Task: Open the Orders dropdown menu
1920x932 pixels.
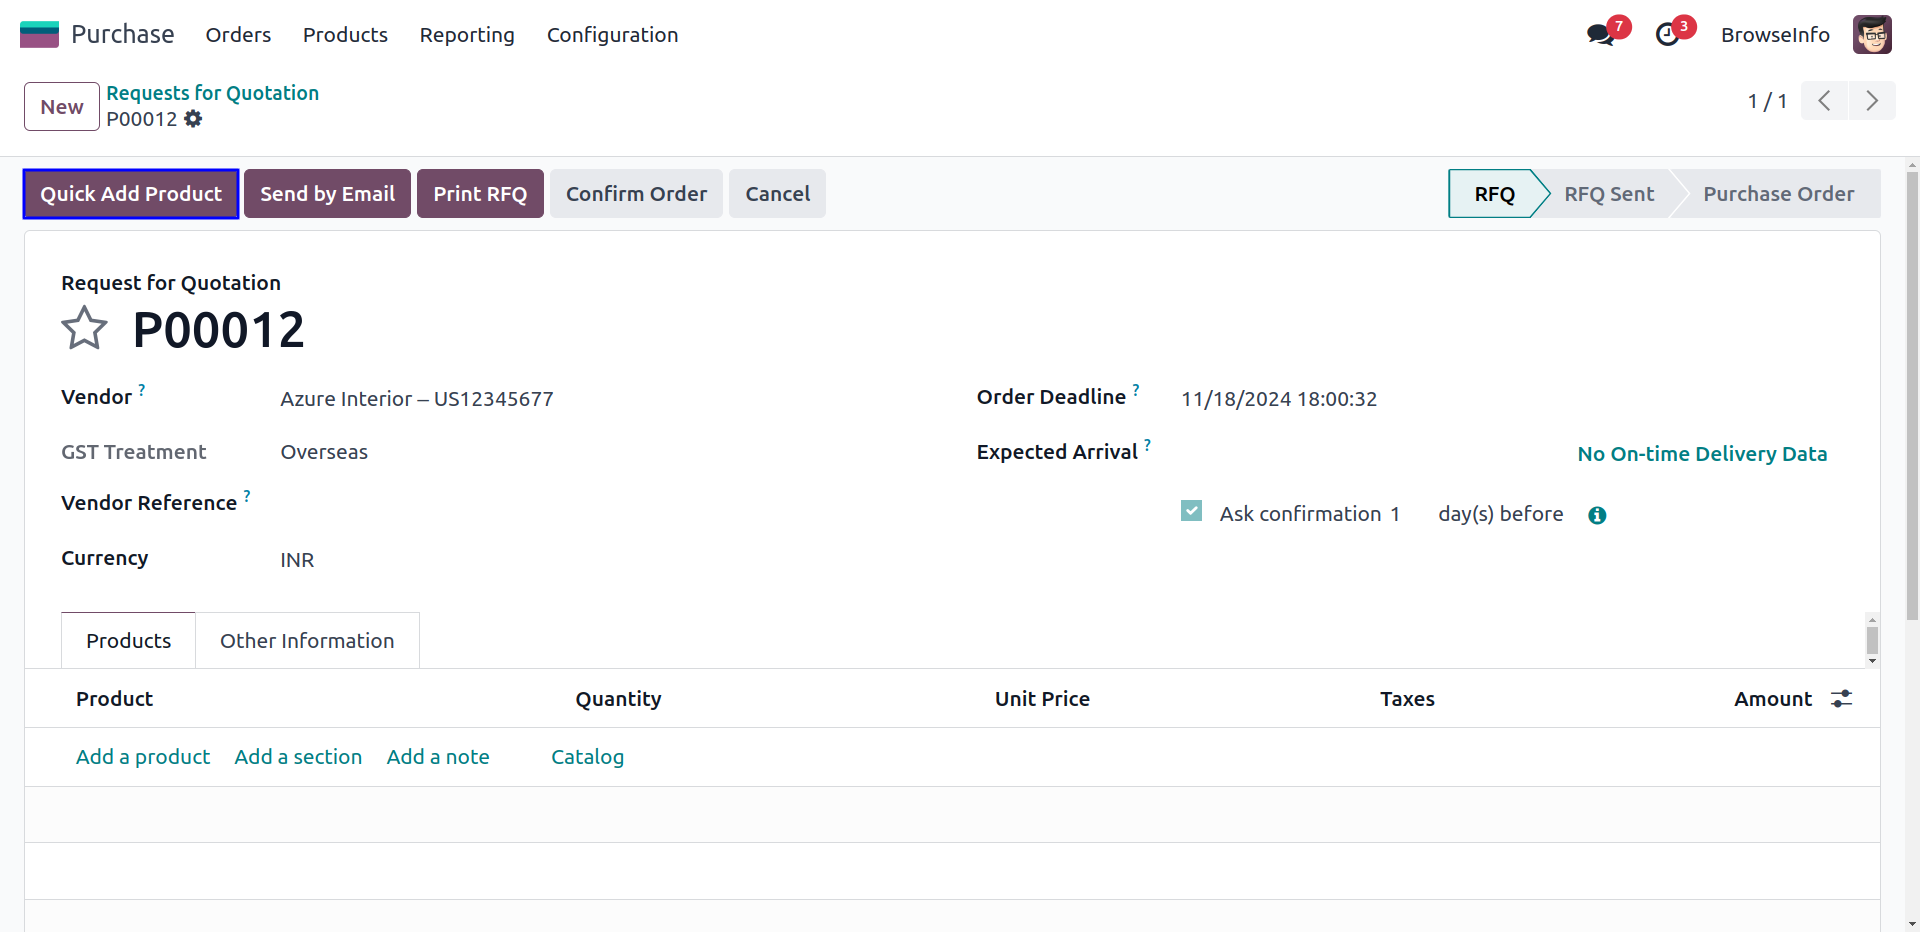Action: pos(238,35)
